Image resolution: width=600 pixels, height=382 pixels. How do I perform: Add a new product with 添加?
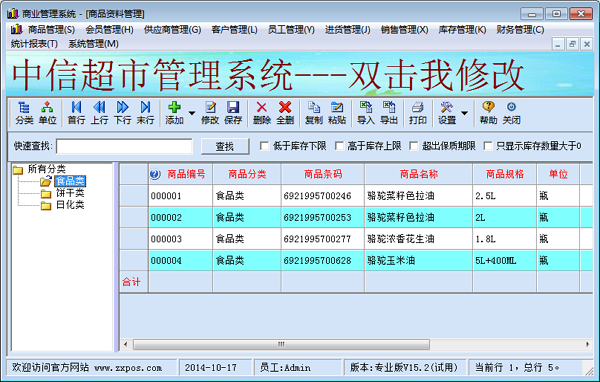174,113
